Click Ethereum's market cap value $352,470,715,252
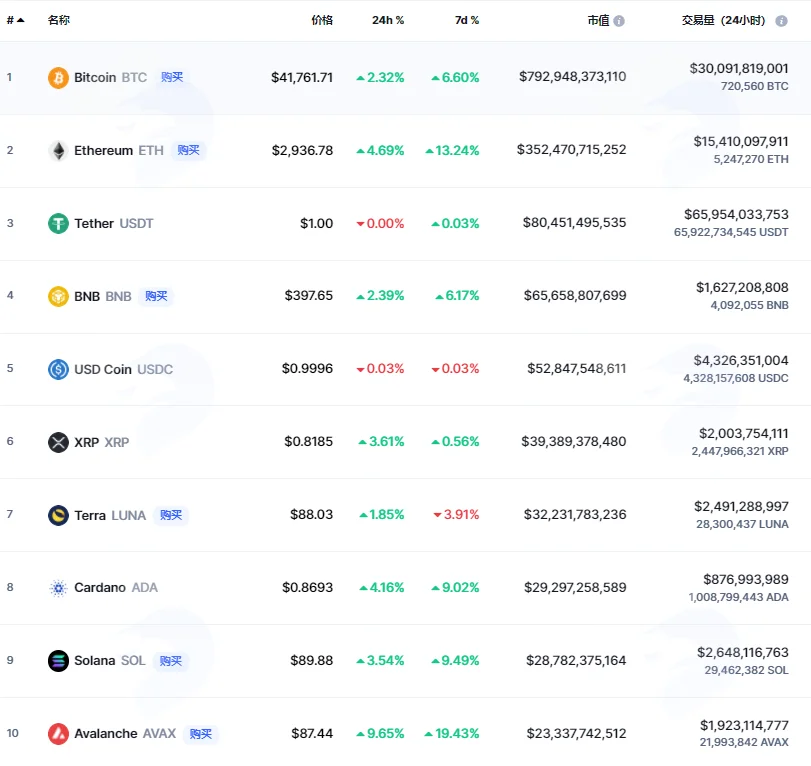 572,149
